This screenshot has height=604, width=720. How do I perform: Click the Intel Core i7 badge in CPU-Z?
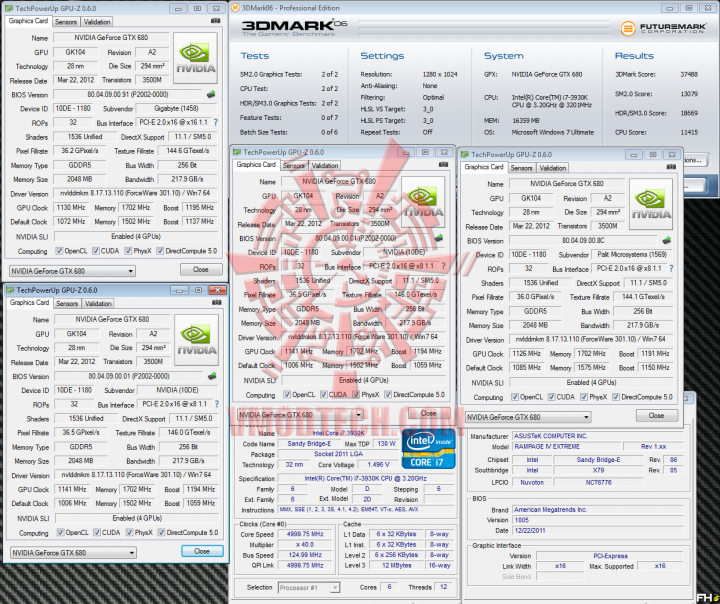click(x=428, y=449)
